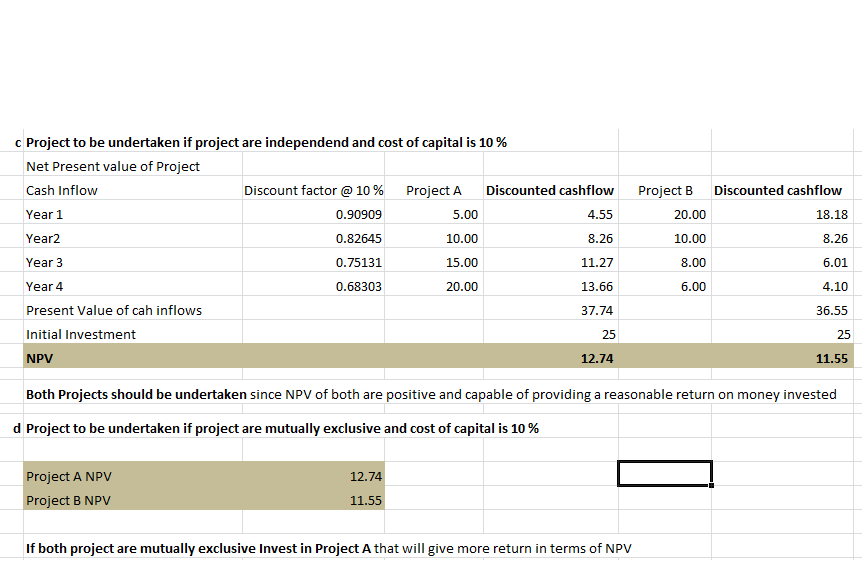Click the 'Present Value of cah inflows' label

point(114,310)
